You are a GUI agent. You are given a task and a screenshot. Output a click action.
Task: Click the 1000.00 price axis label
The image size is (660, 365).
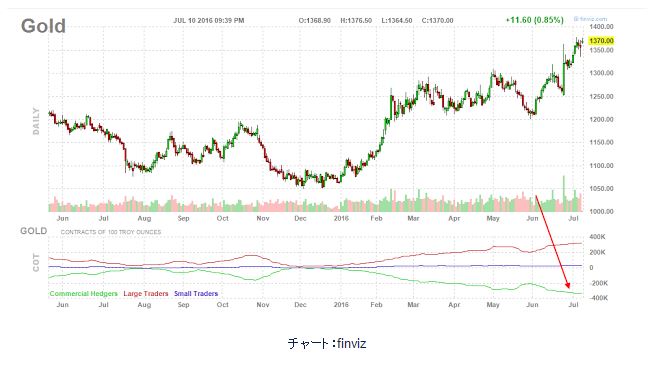pos(601,211)
